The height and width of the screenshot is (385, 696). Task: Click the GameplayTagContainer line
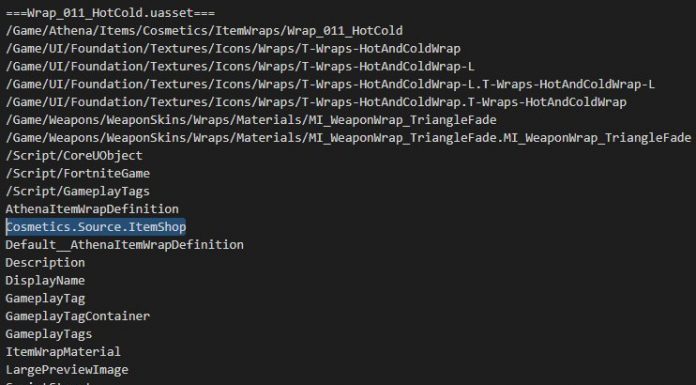click(x=78, y=316)
